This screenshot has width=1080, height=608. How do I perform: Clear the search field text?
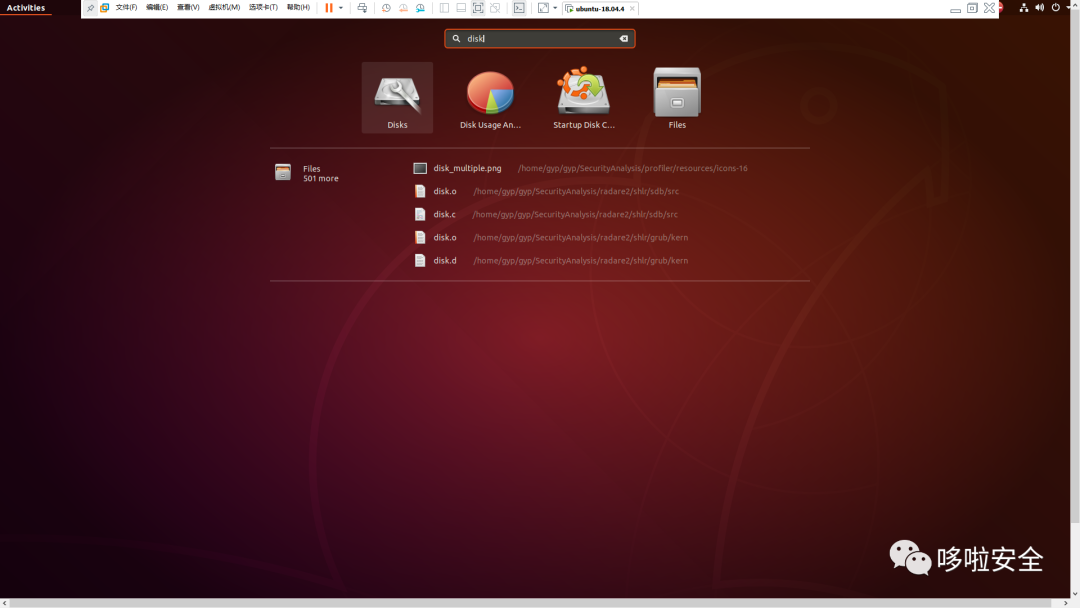pos(624,39)
